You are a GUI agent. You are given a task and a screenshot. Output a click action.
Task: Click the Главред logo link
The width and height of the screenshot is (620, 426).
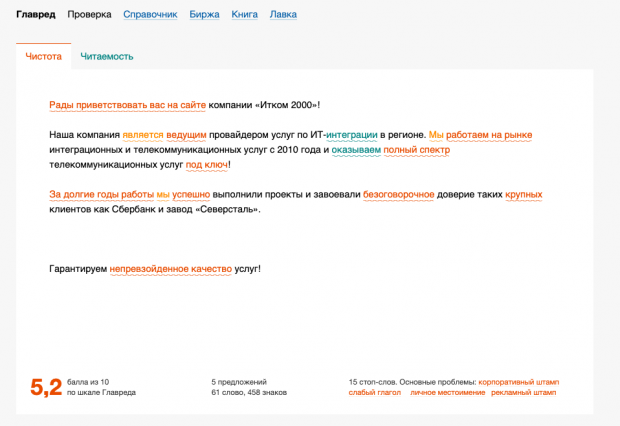pos(36,15)
